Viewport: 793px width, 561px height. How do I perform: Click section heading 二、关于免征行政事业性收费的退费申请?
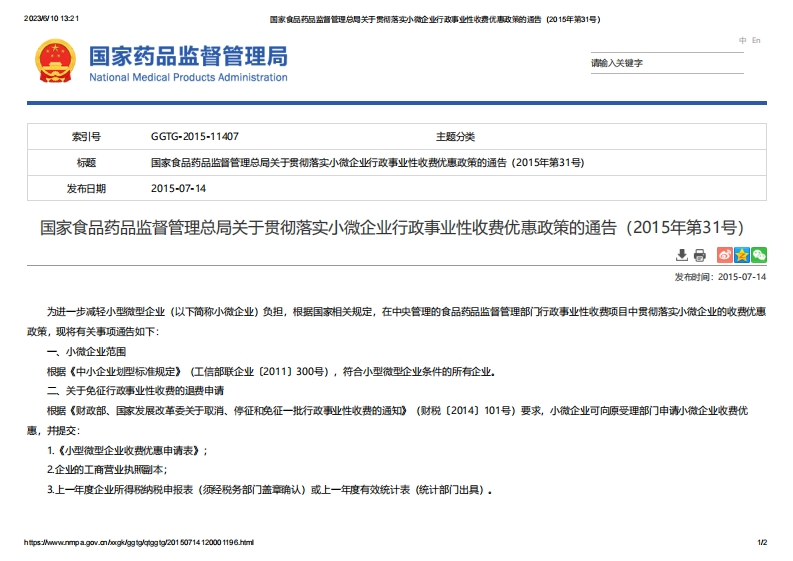point(135,390)
